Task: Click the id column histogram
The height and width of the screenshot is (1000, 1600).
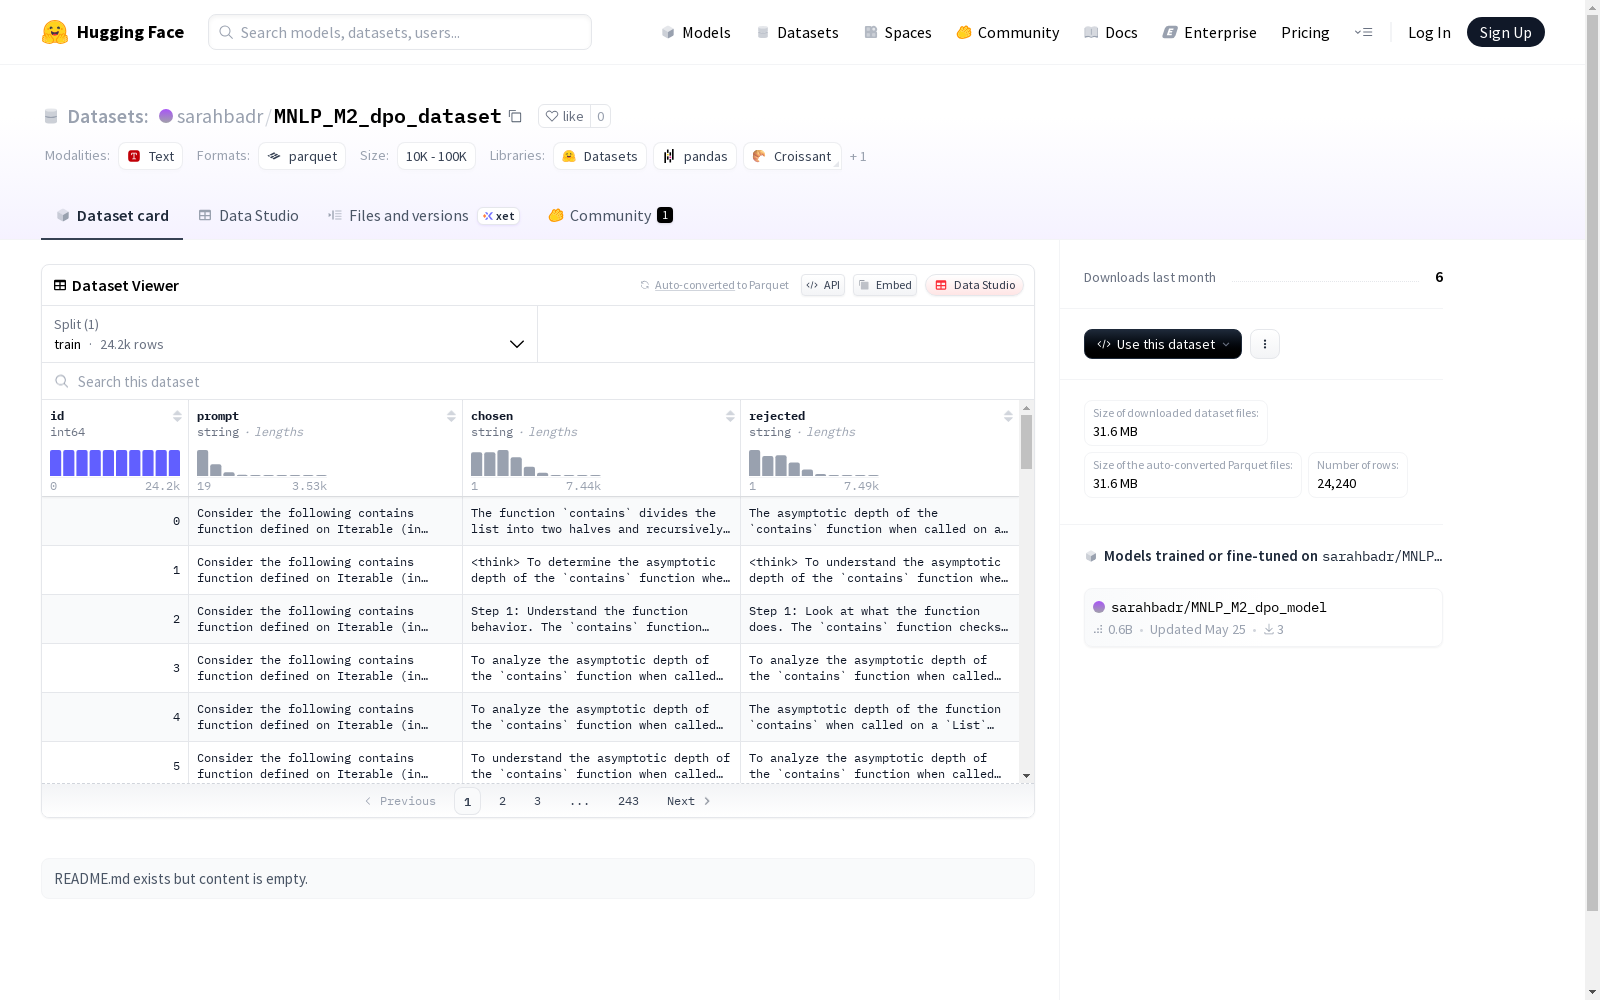Action: pos(115,463)
